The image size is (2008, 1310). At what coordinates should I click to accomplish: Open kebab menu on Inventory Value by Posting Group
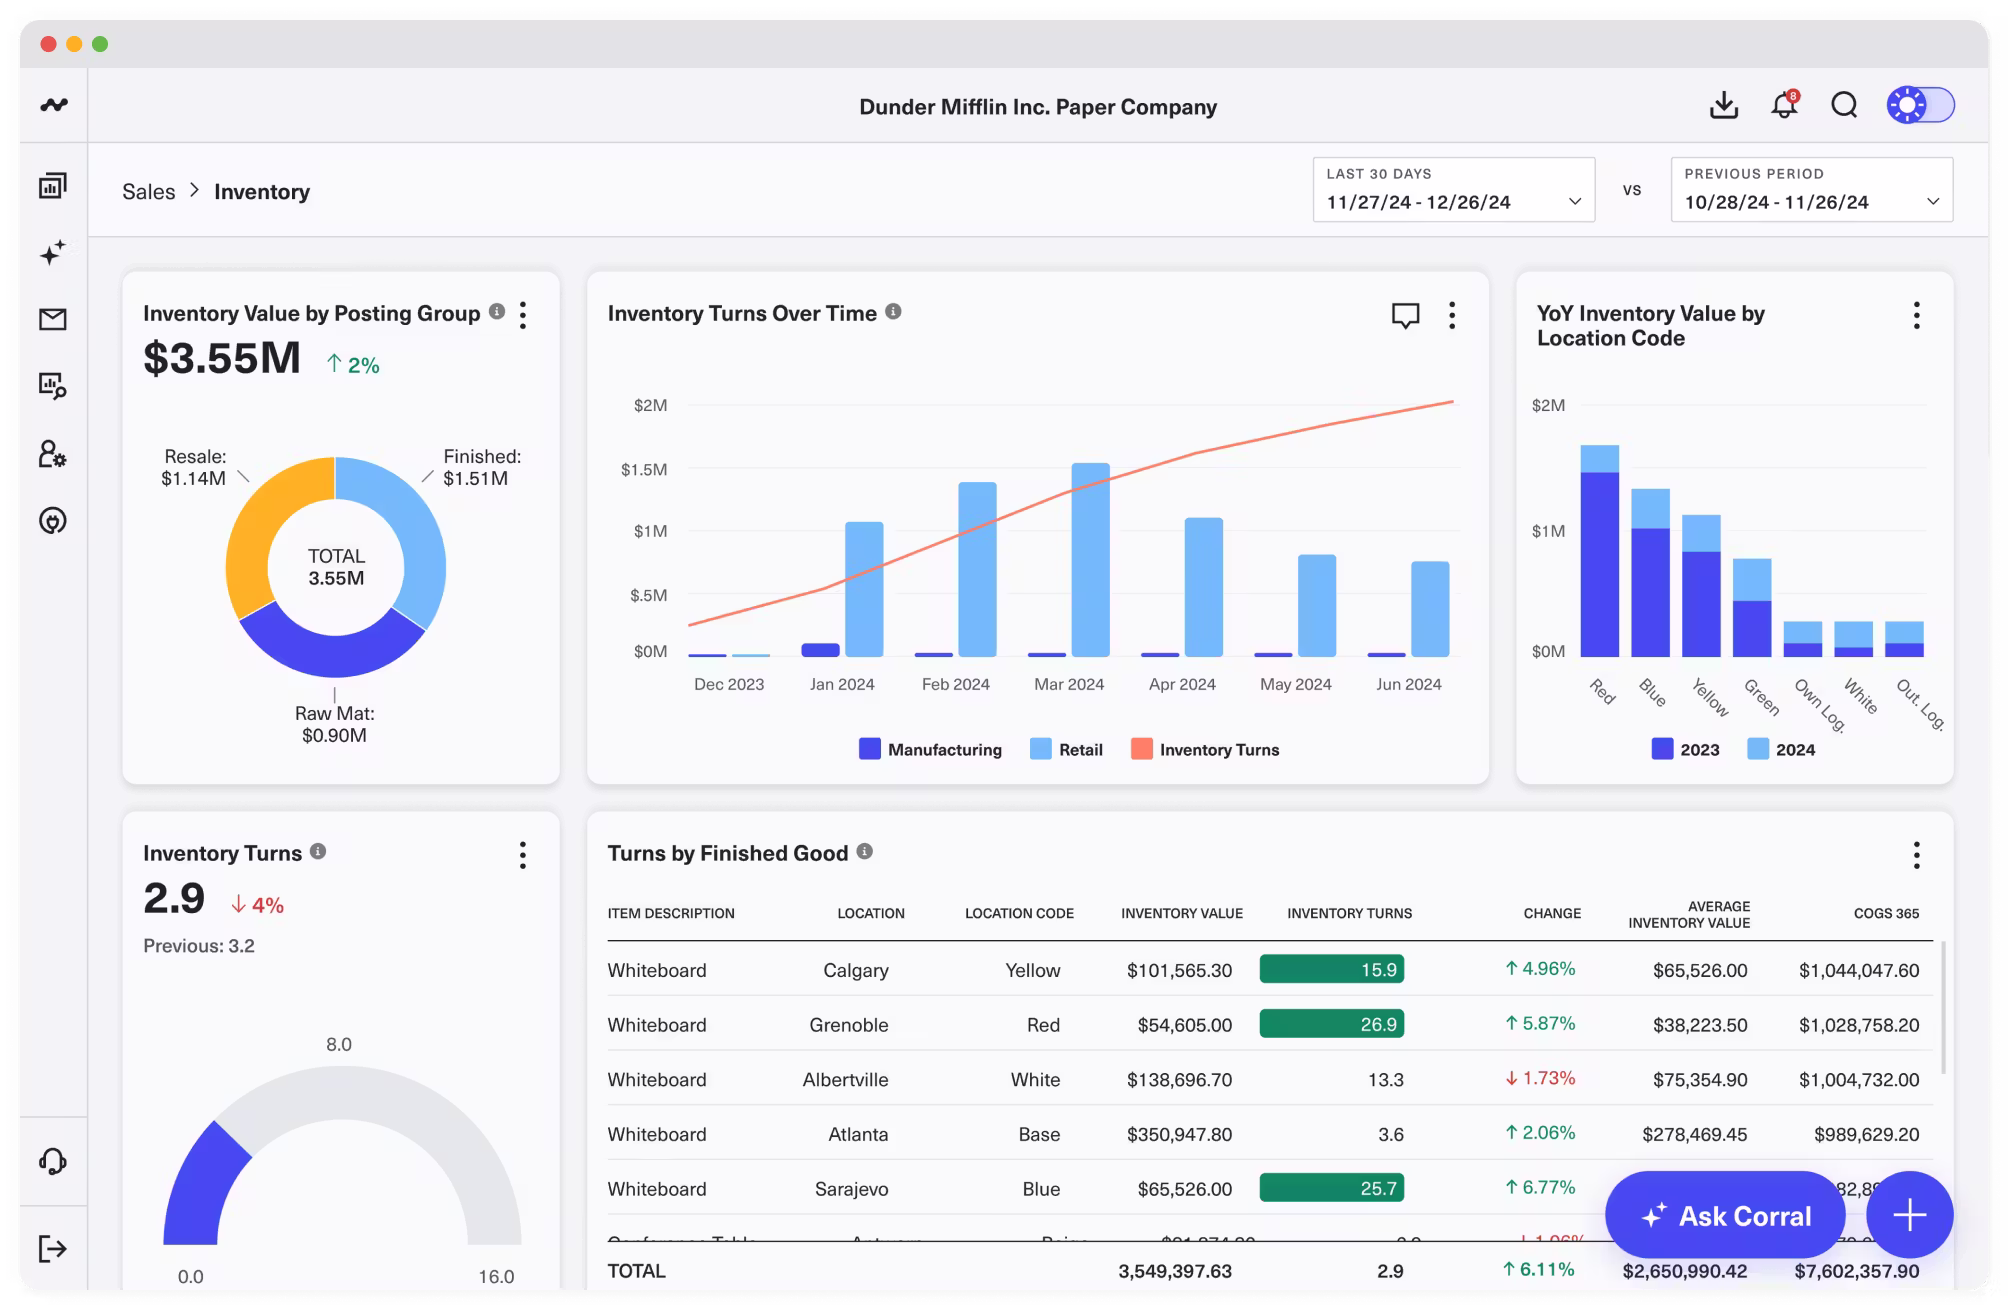523,316
